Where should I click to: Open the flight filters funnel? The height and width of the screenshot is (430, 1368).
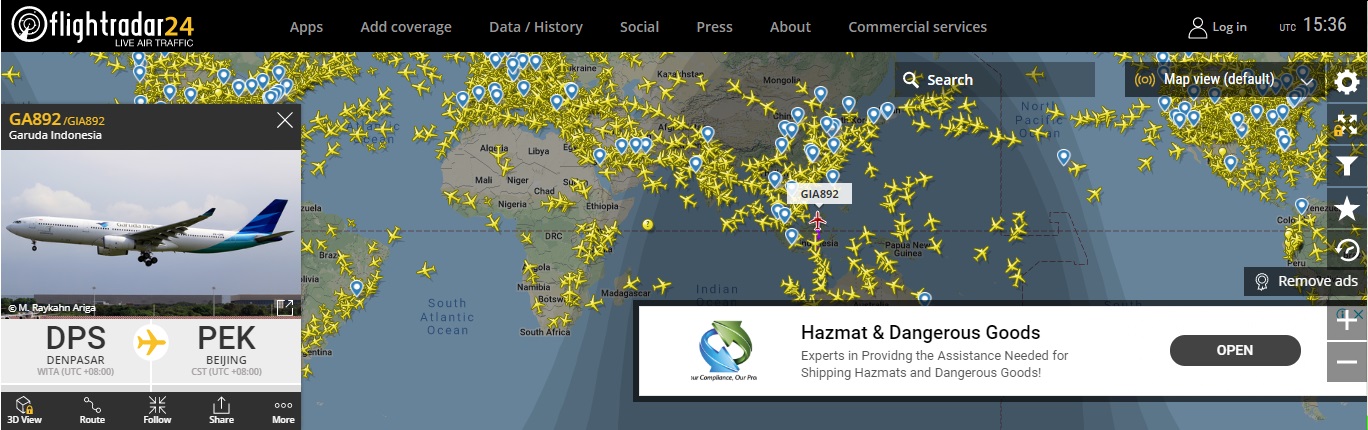point(1347,167)
